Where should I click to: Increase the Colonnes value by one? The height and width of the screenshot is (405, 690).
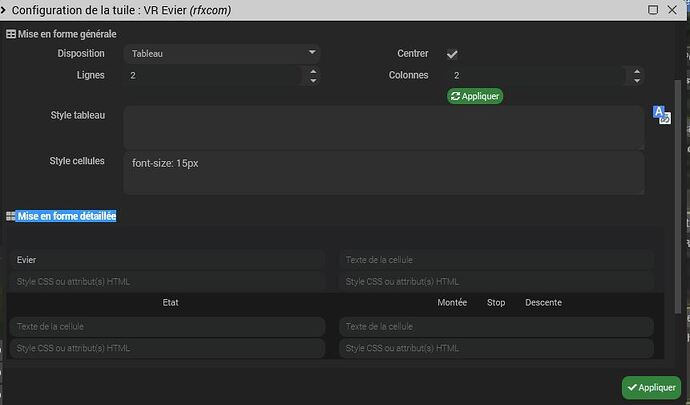click(x=634, y=70)
